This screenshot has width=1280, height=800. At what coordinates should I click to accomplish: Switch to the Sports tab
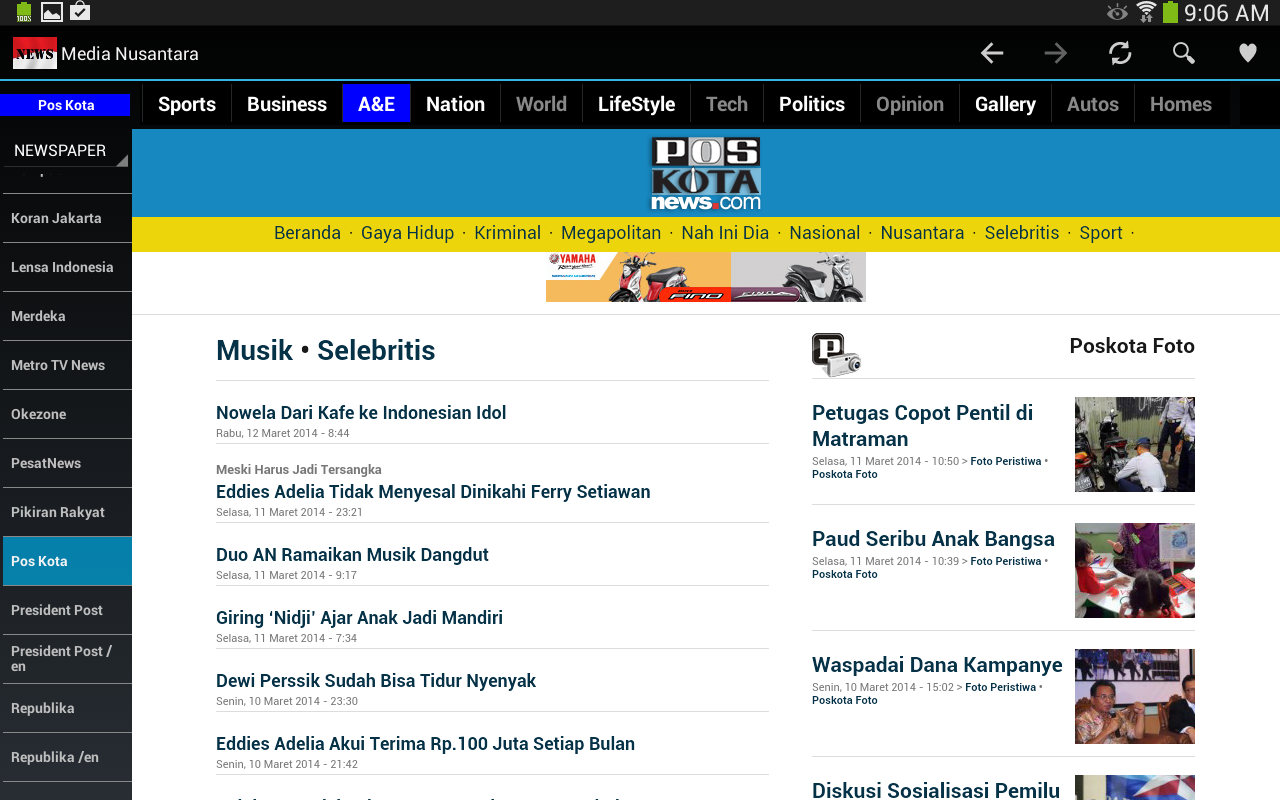[x=187, y=104]
